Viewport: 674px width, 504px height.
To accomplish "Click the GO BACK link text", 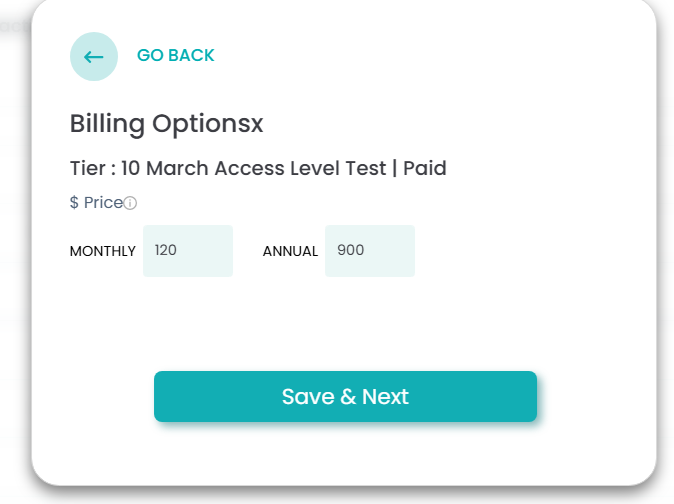I will click(x=176, y=56).
